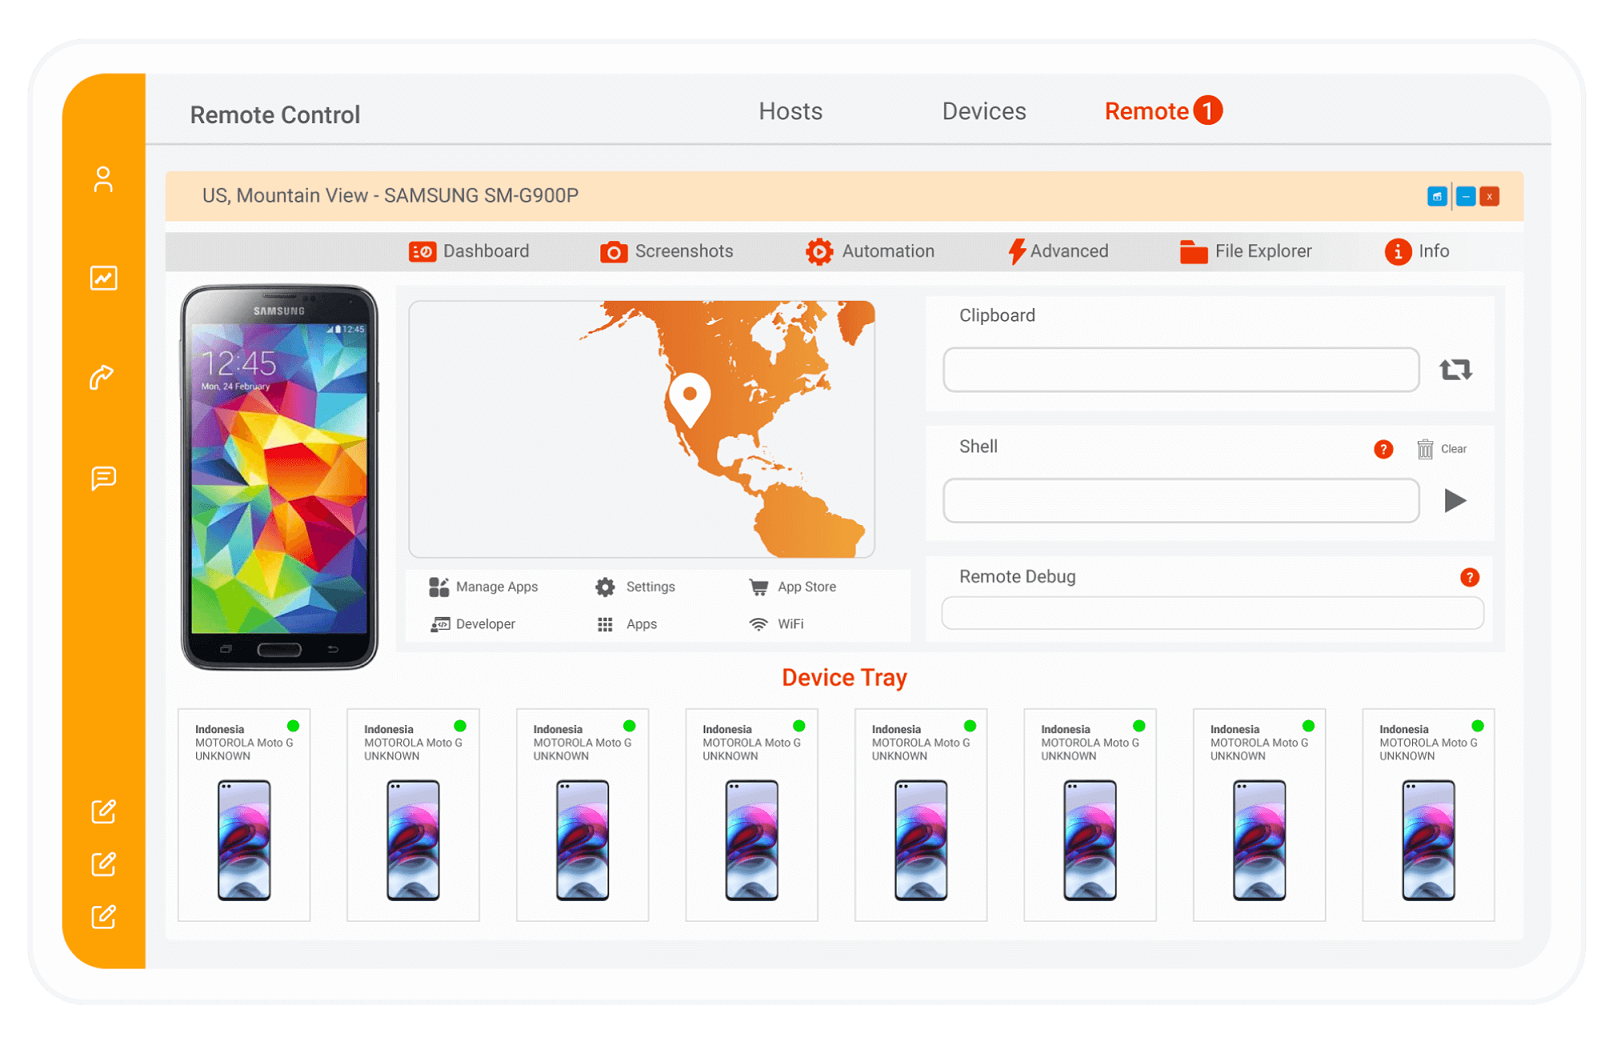Open the chat message sidebar icon

coord(103,478)
